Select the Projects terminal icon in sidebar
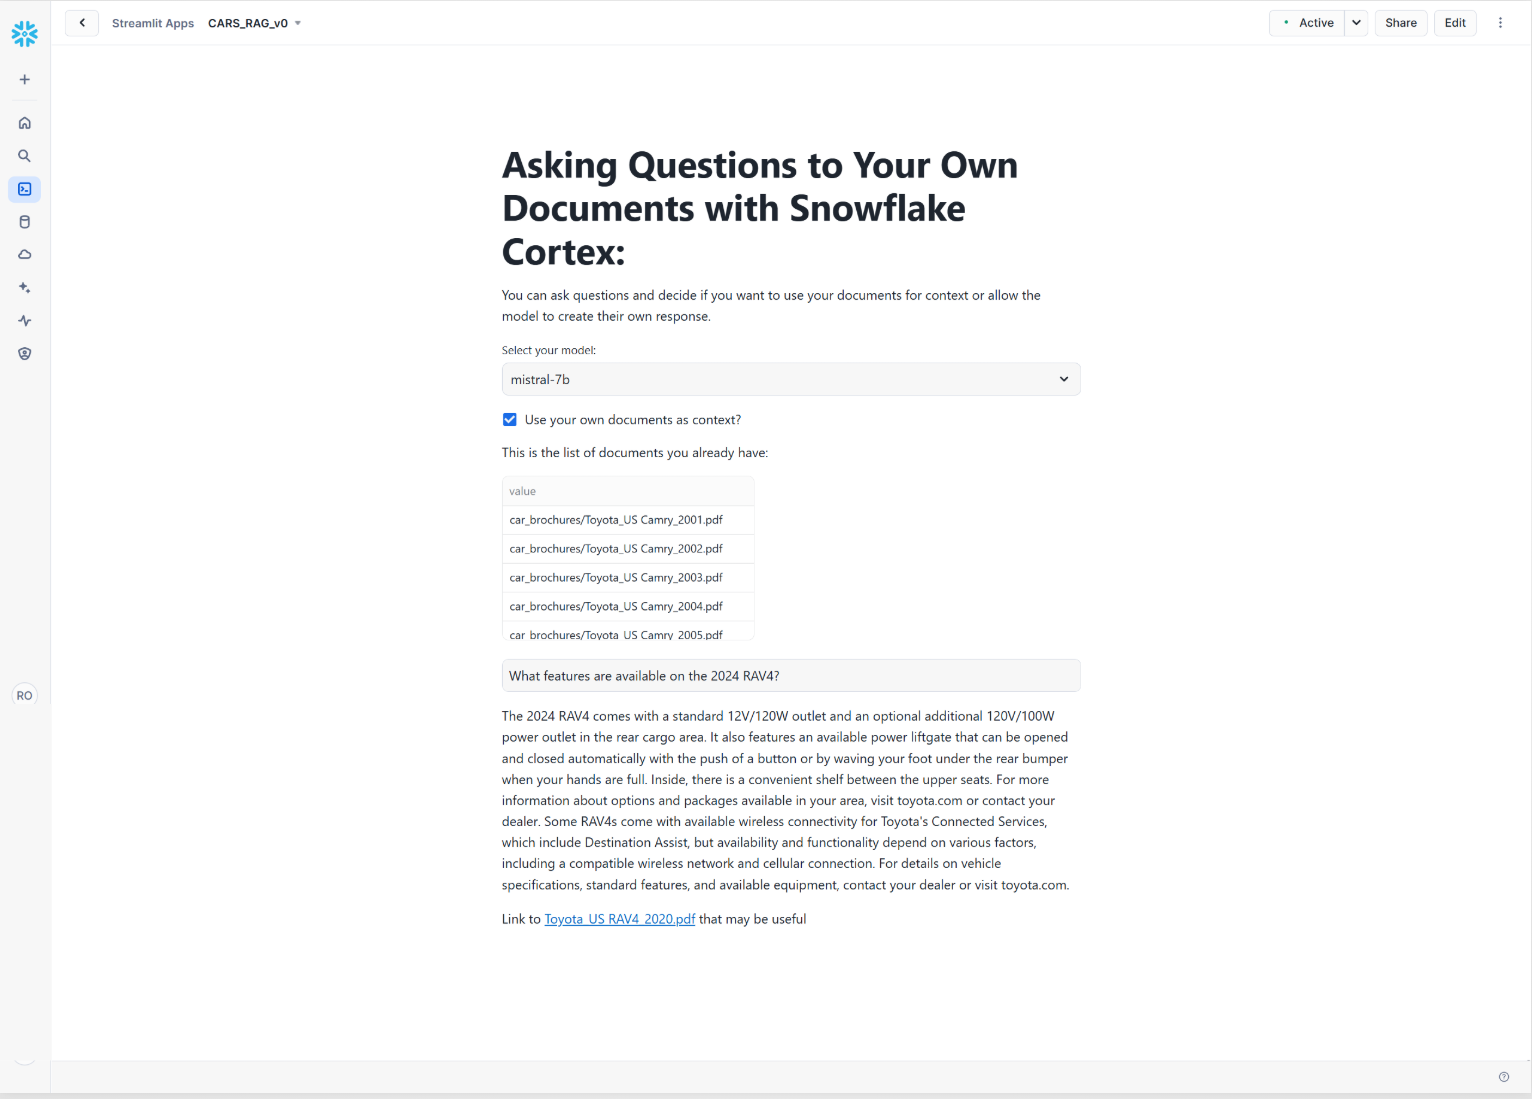 (x=25, y=189)
